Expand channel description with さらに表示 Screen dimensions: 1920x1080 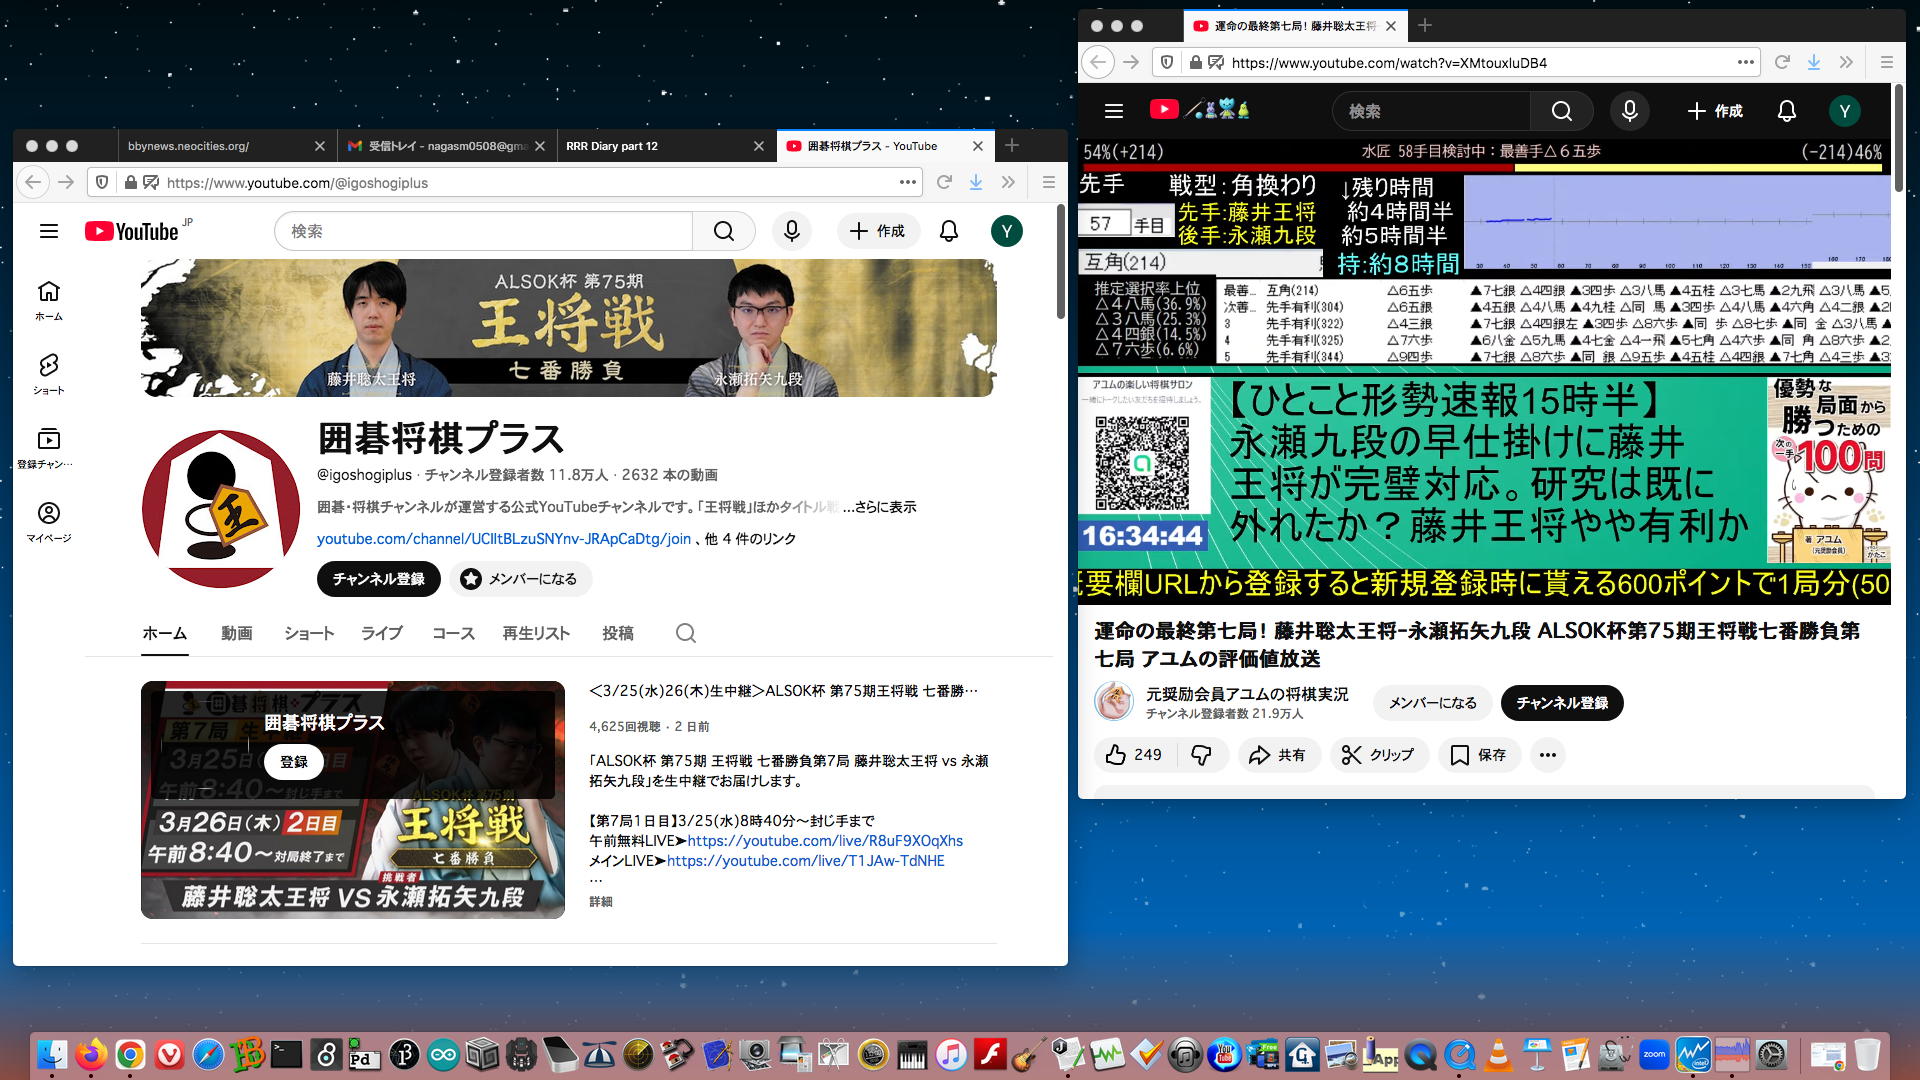tap(885, 507)
